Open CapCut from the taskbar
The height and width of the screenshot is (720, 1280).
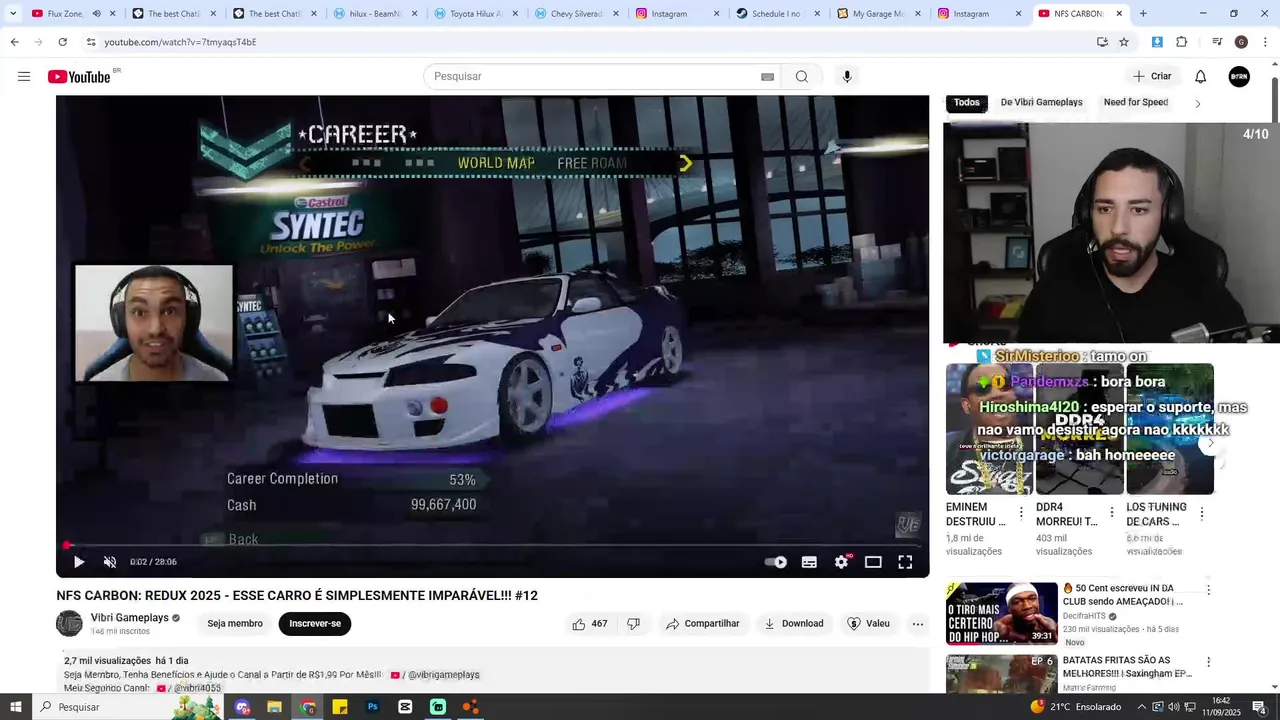click(405, 707)
